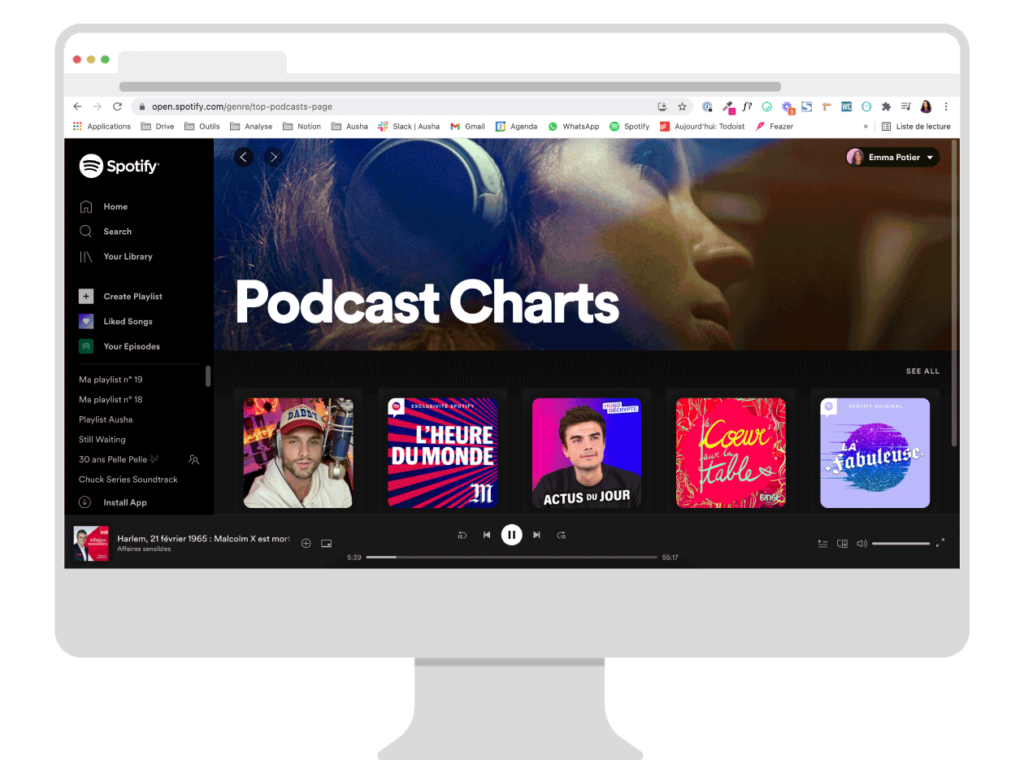The height and width of the screenshot is (760, 1024).
Task: Open 30 ans Pelle Pelle playlist
Action: (118, 460)
